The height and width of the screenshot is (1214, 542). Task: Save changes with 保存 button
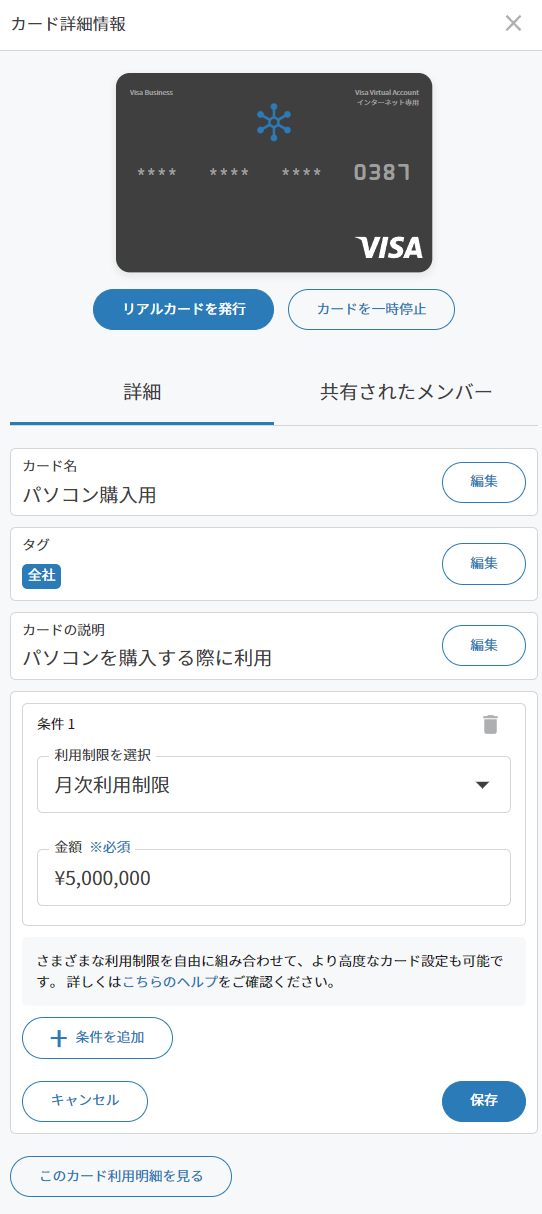tap(484, 1101)
